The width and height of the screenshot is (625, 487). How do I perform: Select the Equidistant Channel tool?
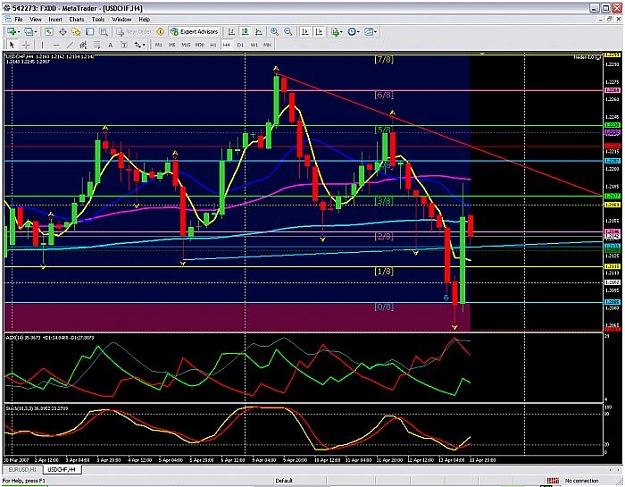(x=83, y=45)
